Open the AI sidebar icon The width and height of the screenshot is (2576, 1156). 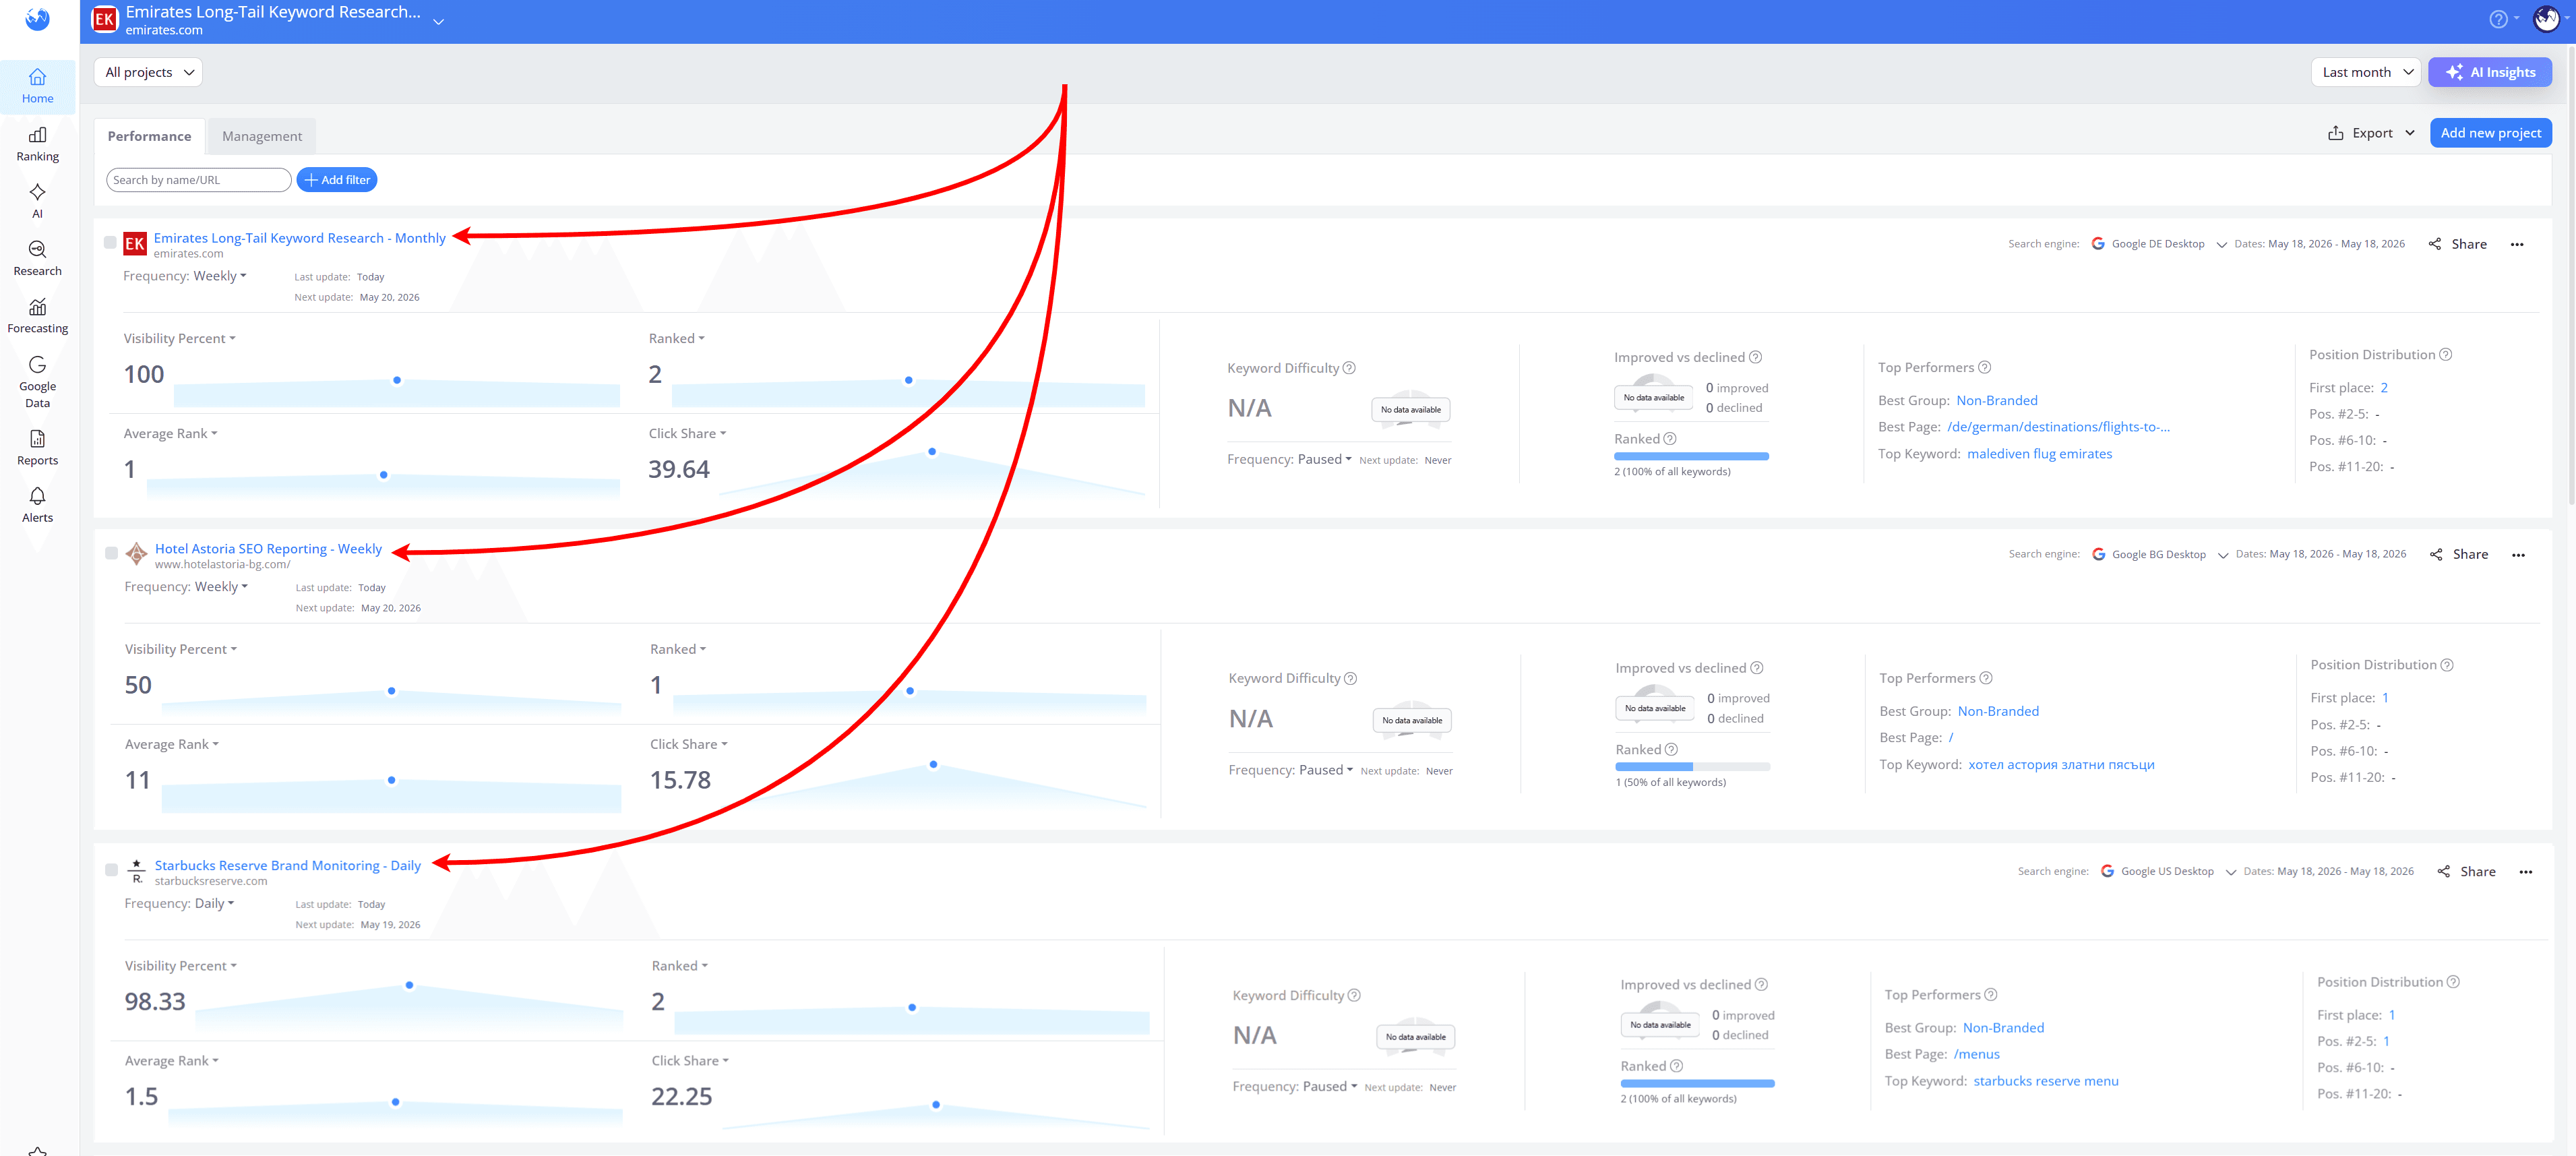[x=37, y=201]
